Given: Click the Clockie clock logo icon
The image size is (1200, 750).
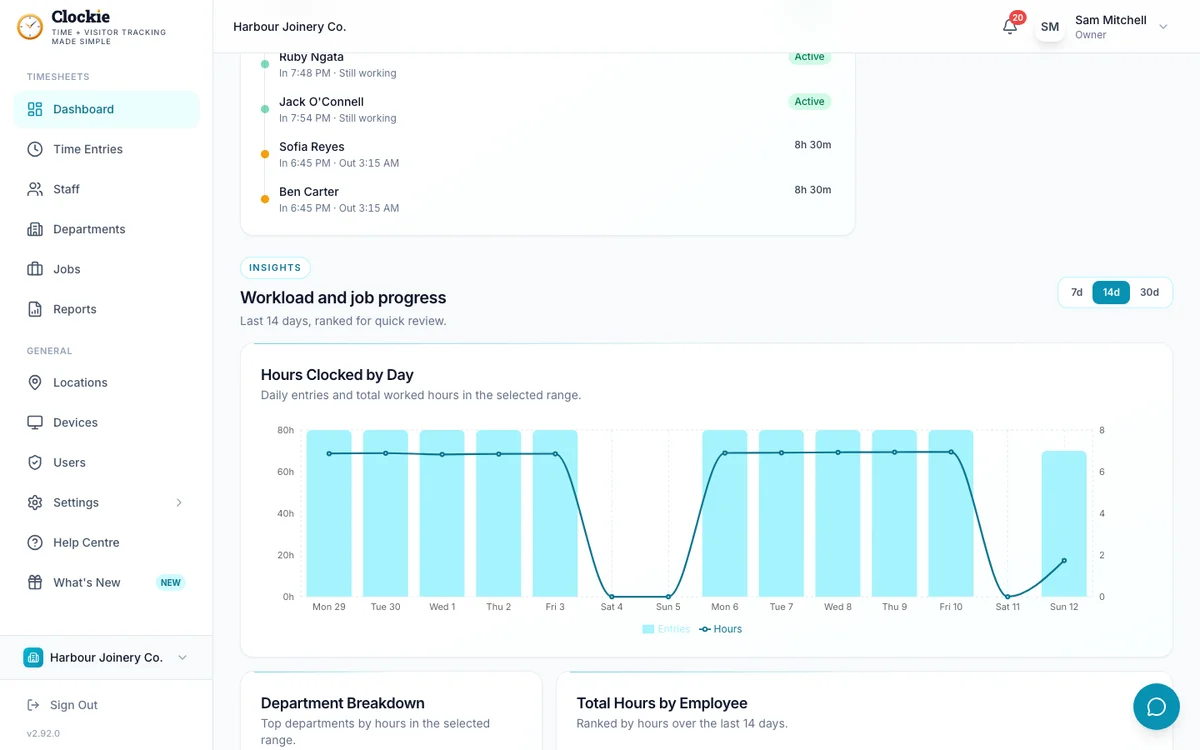Looking at the screenshot, I should point(30,27).
